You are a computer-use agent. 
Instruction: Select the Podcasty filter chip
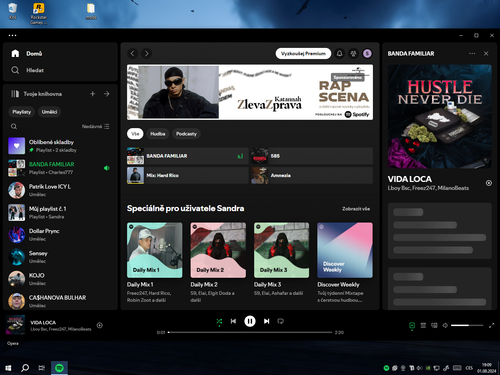[186, 134]
